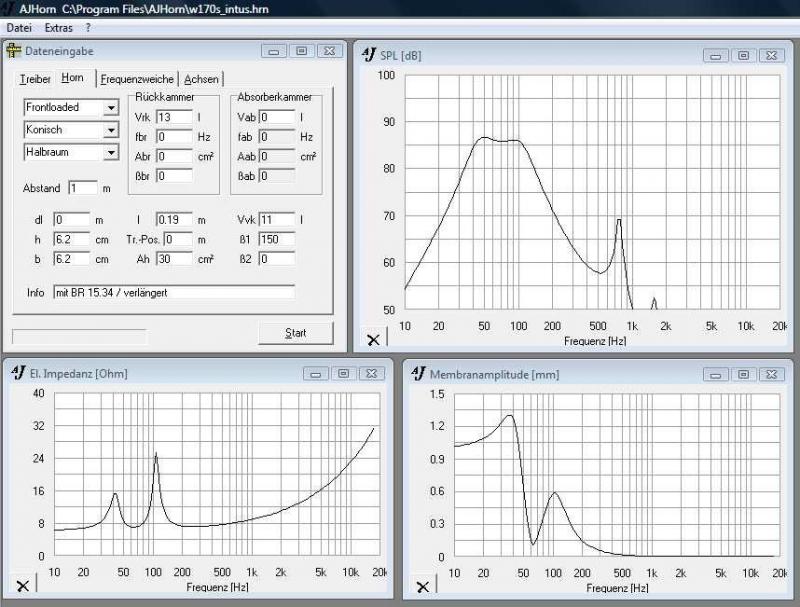Click into the Info text field
The height and width of the screenshot is (607, 800).
click(174, 293)
